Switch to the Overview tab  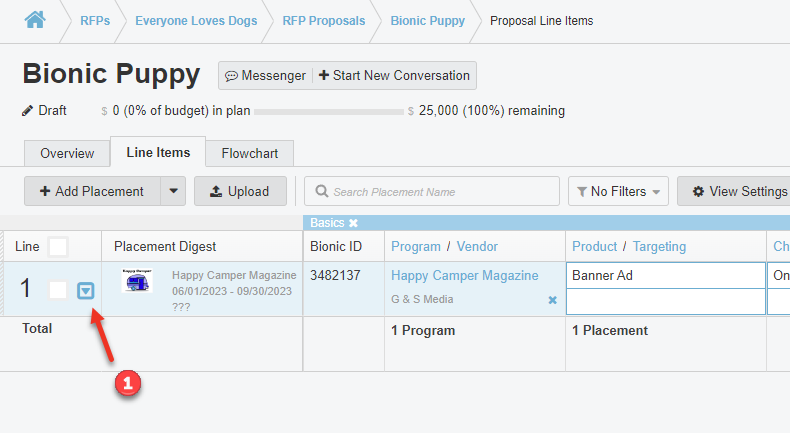tap(67, 153)
